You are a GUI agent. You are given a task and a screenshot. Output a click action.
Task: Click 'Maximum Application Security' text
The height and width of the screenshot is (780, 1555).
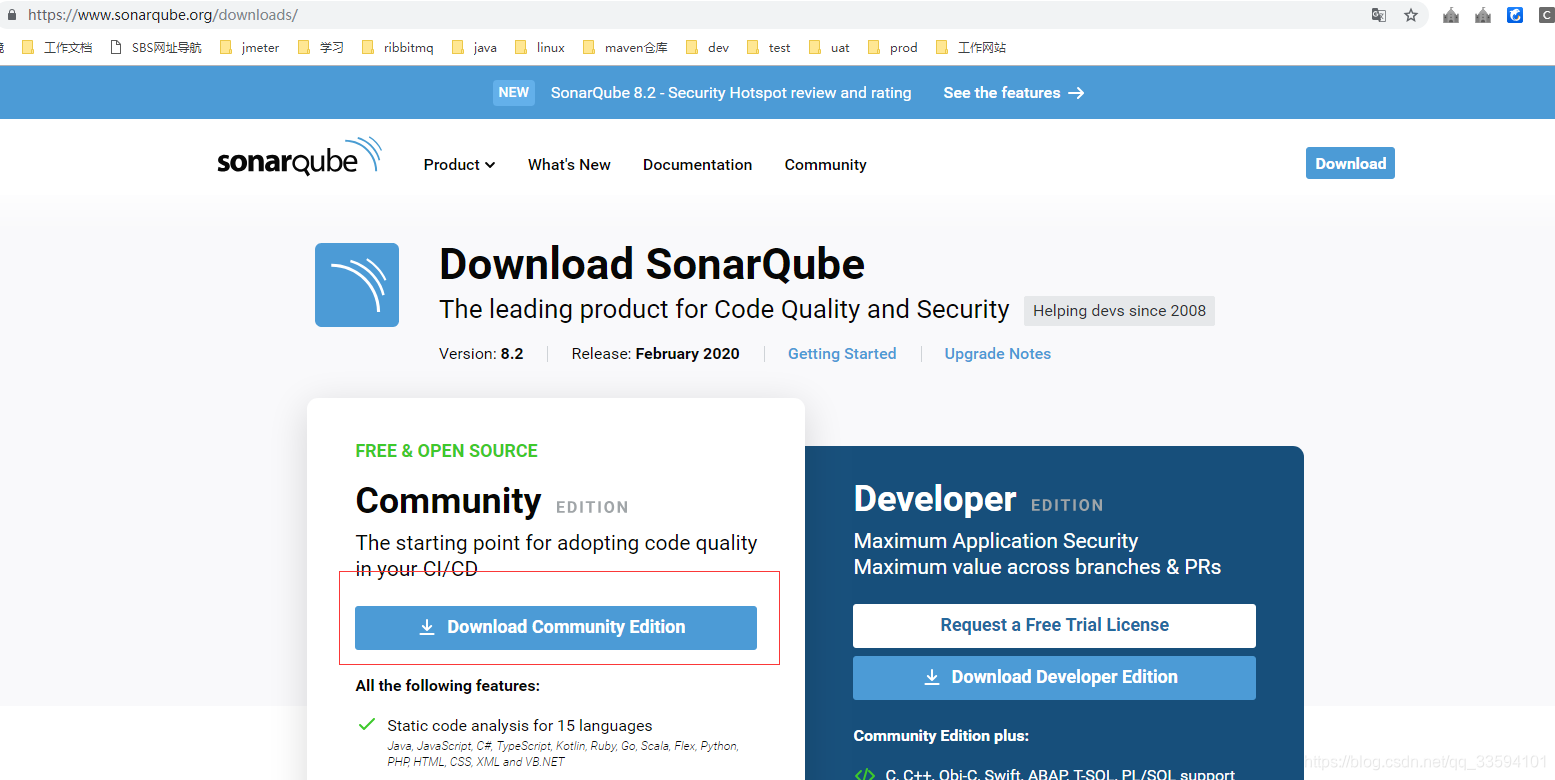point(996,541)
